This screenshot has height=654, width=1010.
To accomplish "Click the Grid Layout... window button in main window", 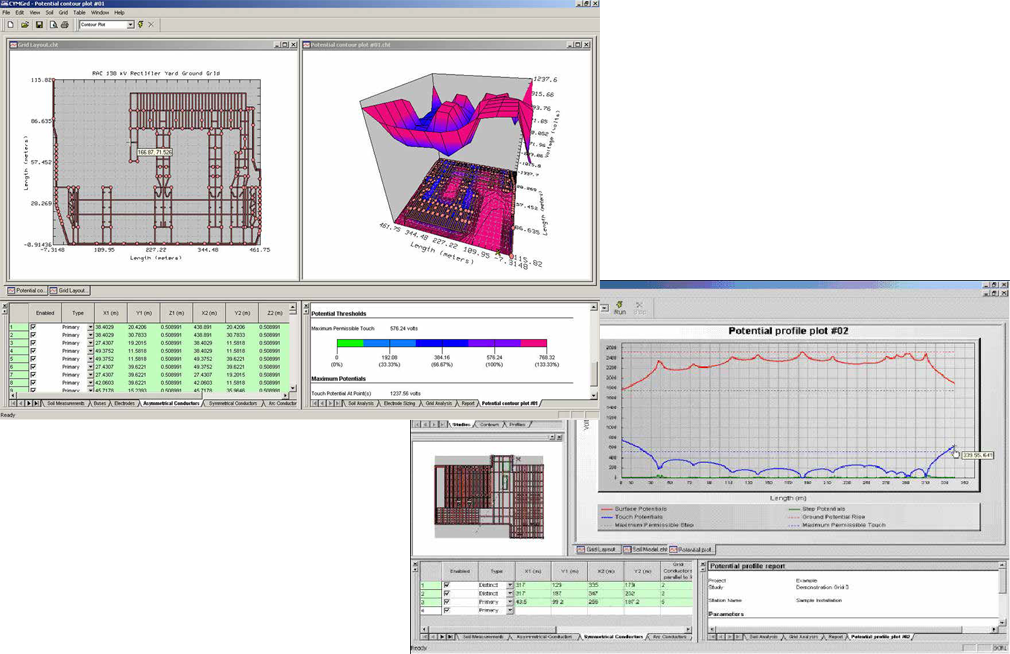I will (70, 291).
